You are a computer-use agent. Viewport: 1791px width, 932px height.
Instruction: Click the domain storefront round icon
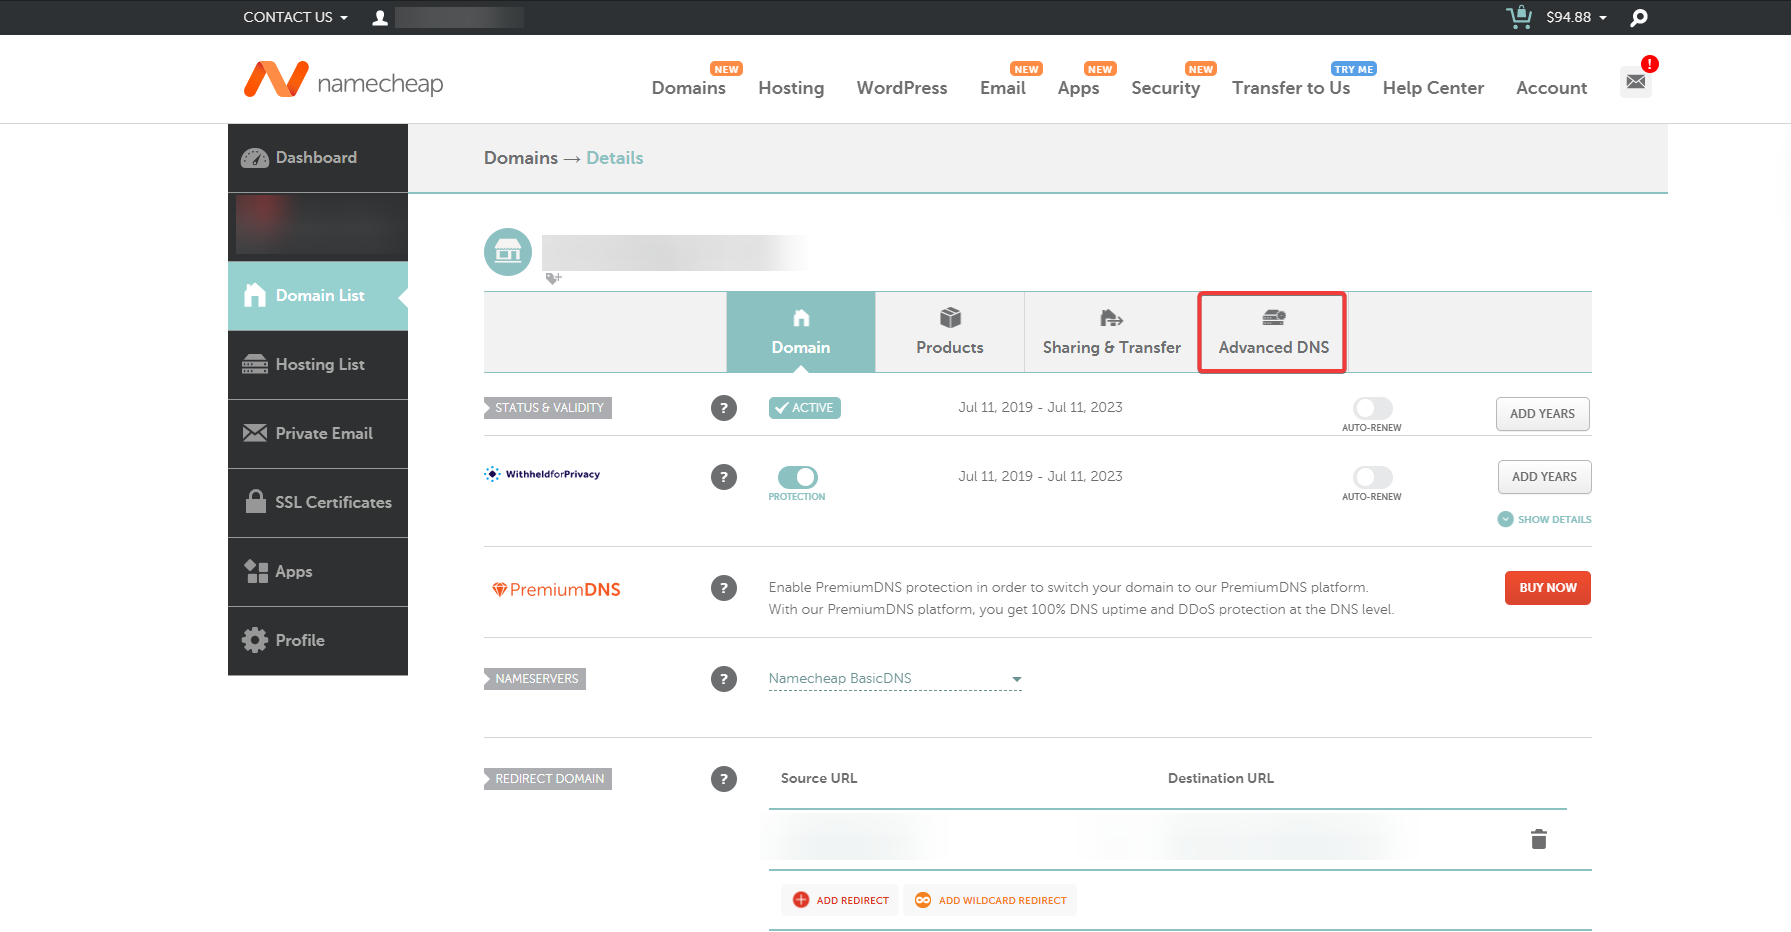click(x=508, y=252)
